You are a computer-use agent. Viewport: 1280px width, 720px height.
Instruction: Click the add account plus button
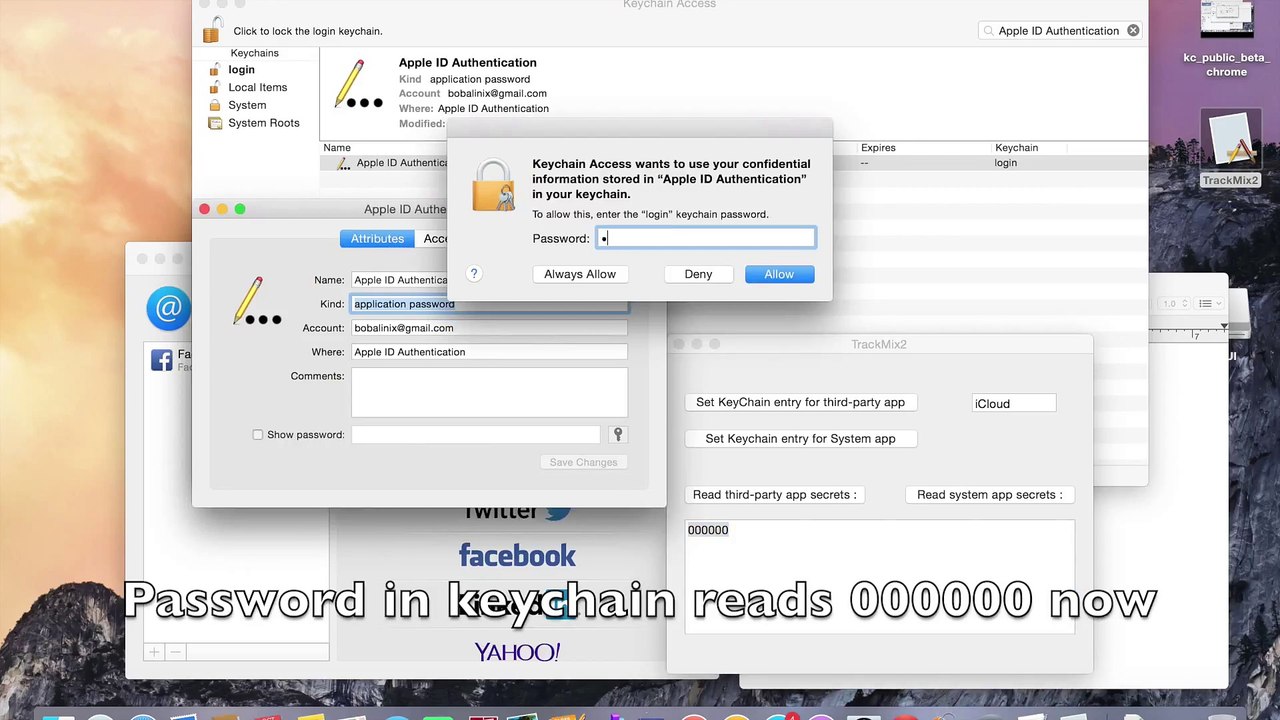tap(154, 652)
